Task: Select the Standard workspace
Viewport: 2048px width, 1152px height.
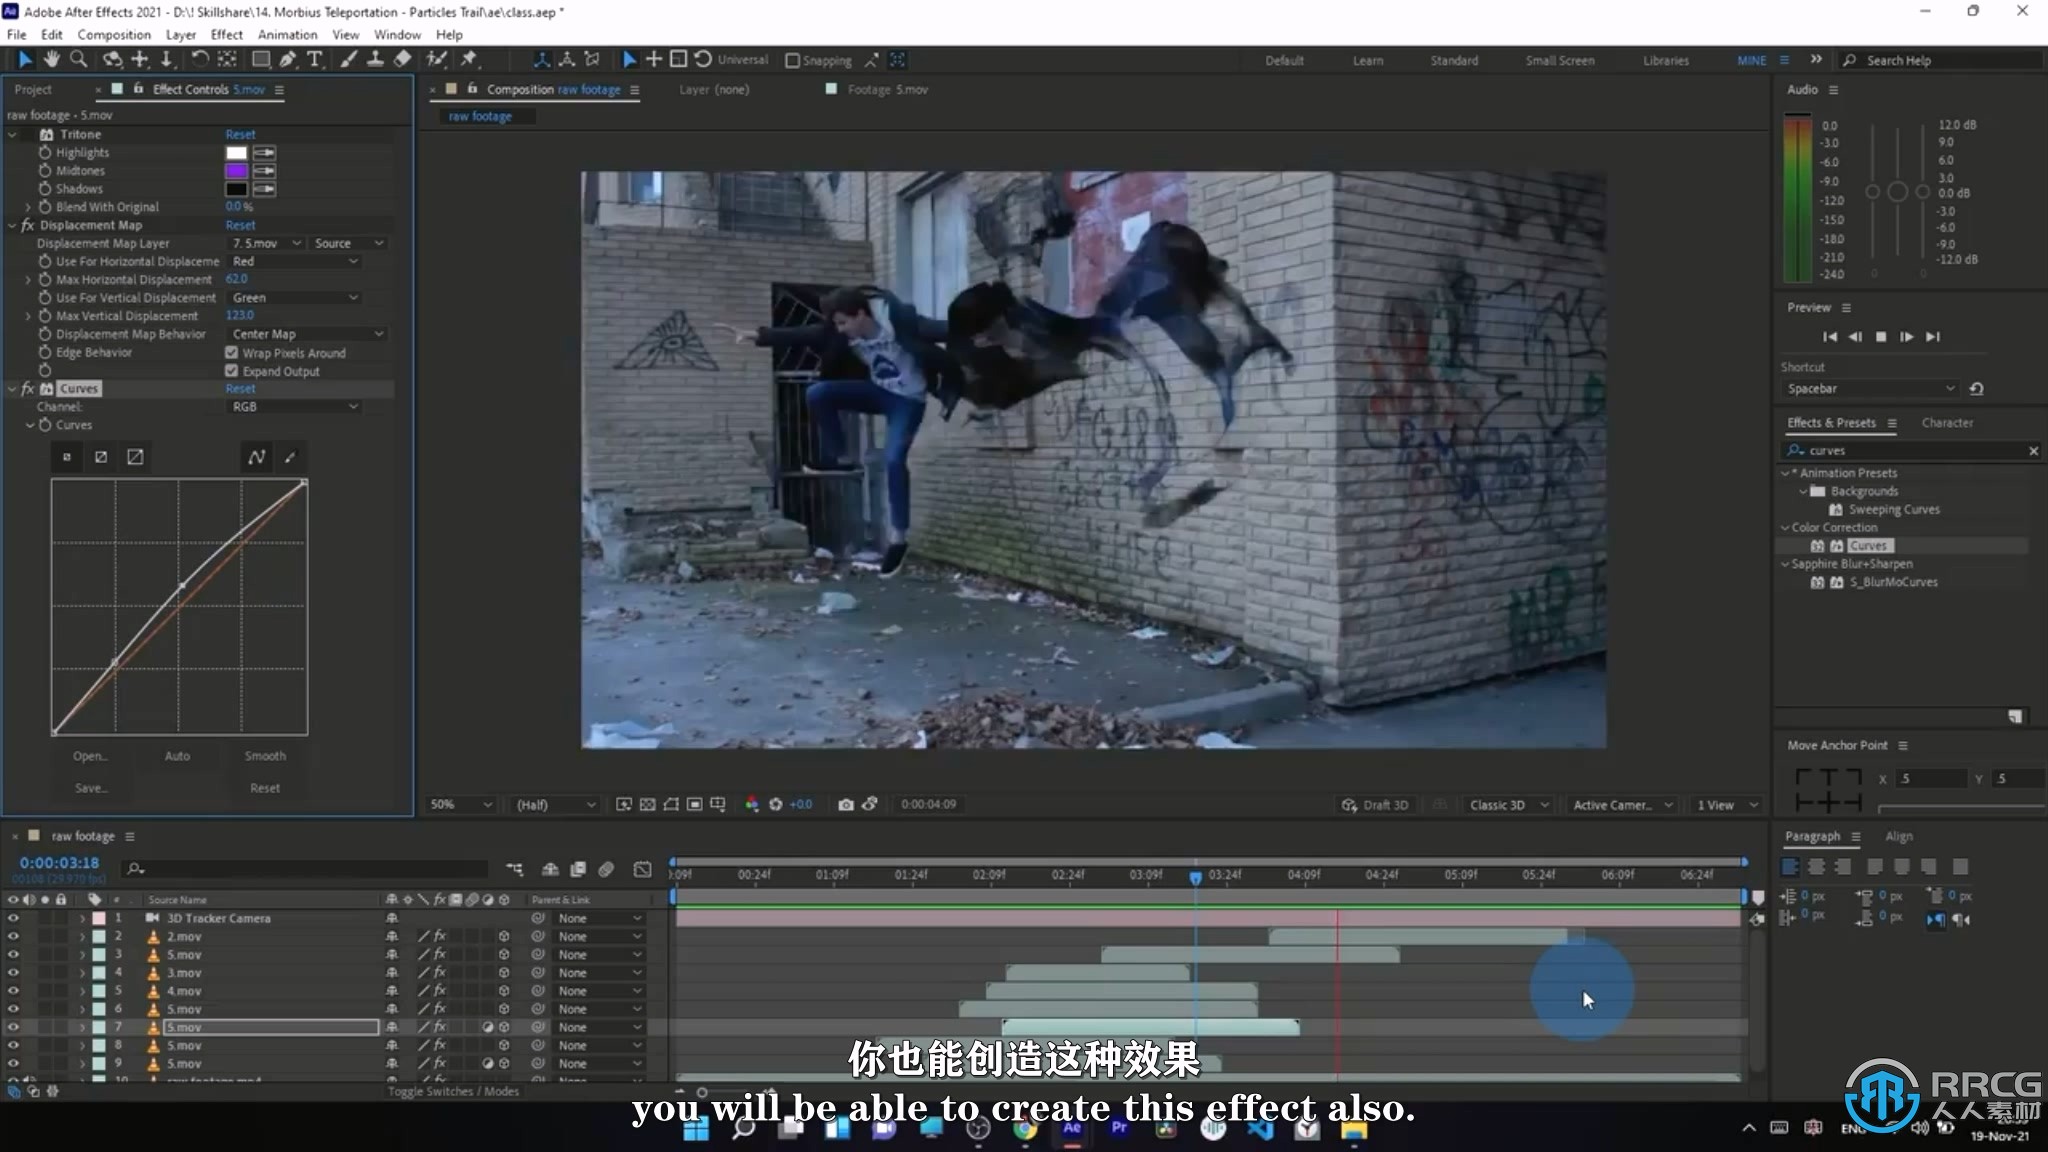Action: click(1454, 60)
